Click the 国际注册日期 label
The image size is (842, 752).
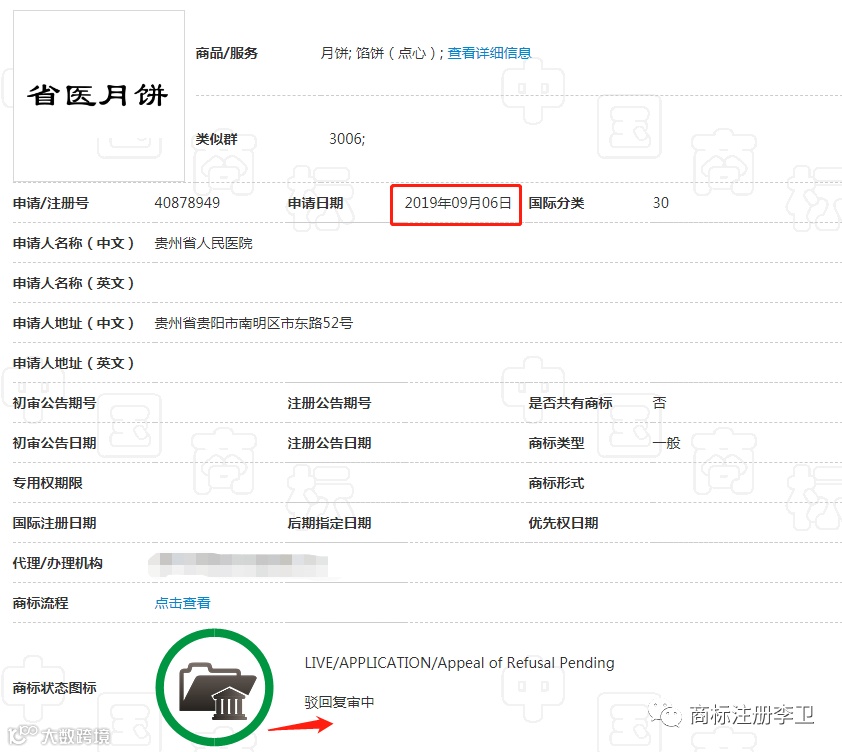[55, 523]
